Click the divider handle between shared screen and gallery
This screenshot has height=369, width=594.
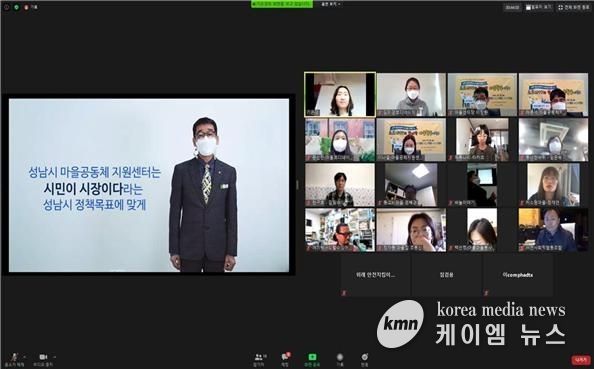(x=297, y=185)
